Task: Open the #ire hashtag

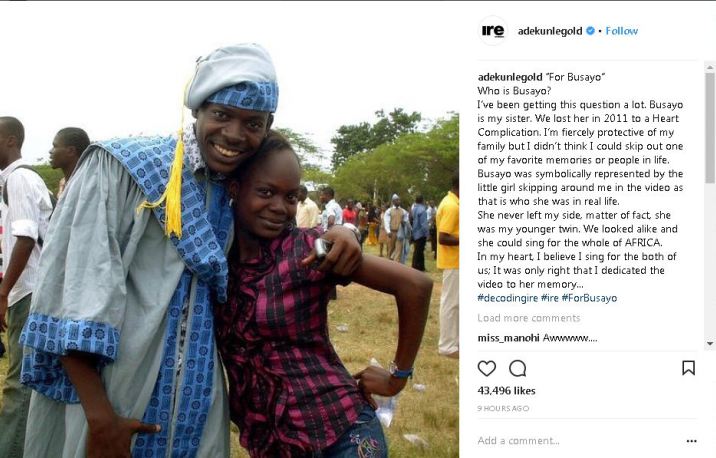Action: point(550,298)
